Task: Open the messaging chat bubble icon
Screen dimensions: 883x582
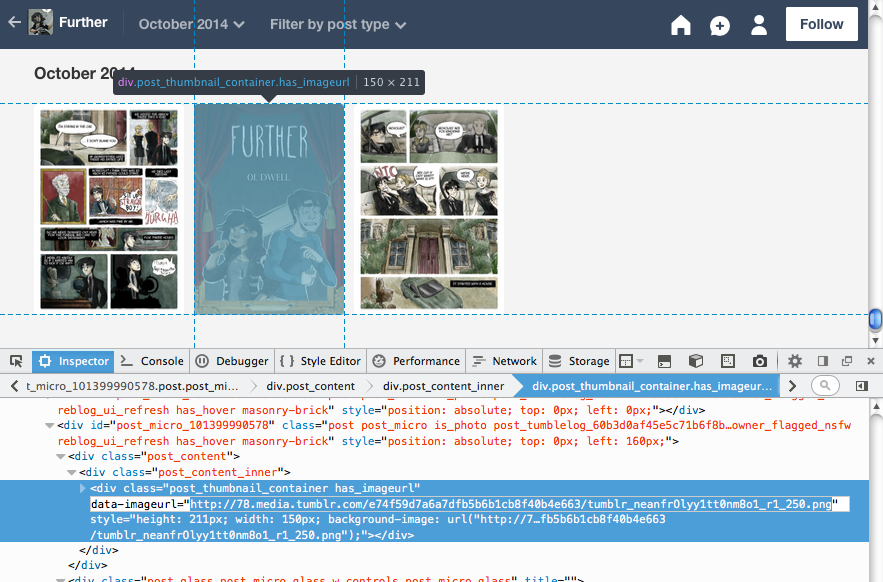Action: [720, 25]
